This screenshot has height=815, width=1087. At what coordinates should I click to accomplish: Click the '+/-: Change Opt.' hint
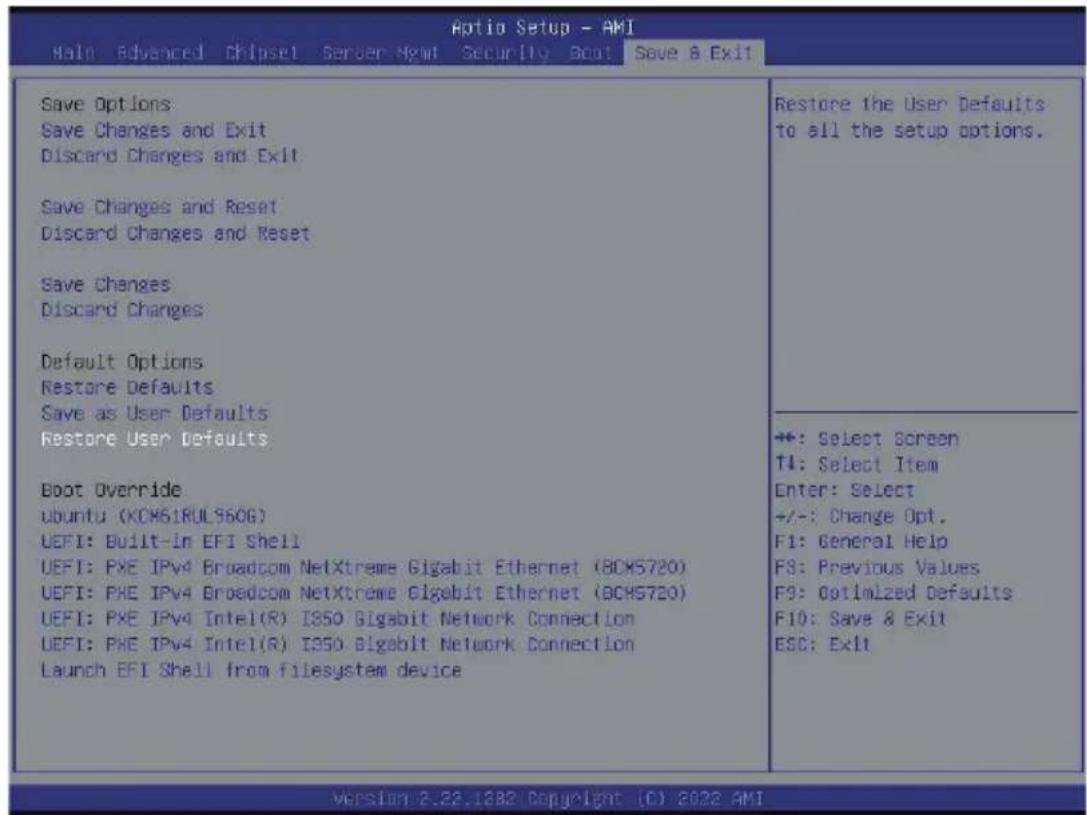coord(860,516)
